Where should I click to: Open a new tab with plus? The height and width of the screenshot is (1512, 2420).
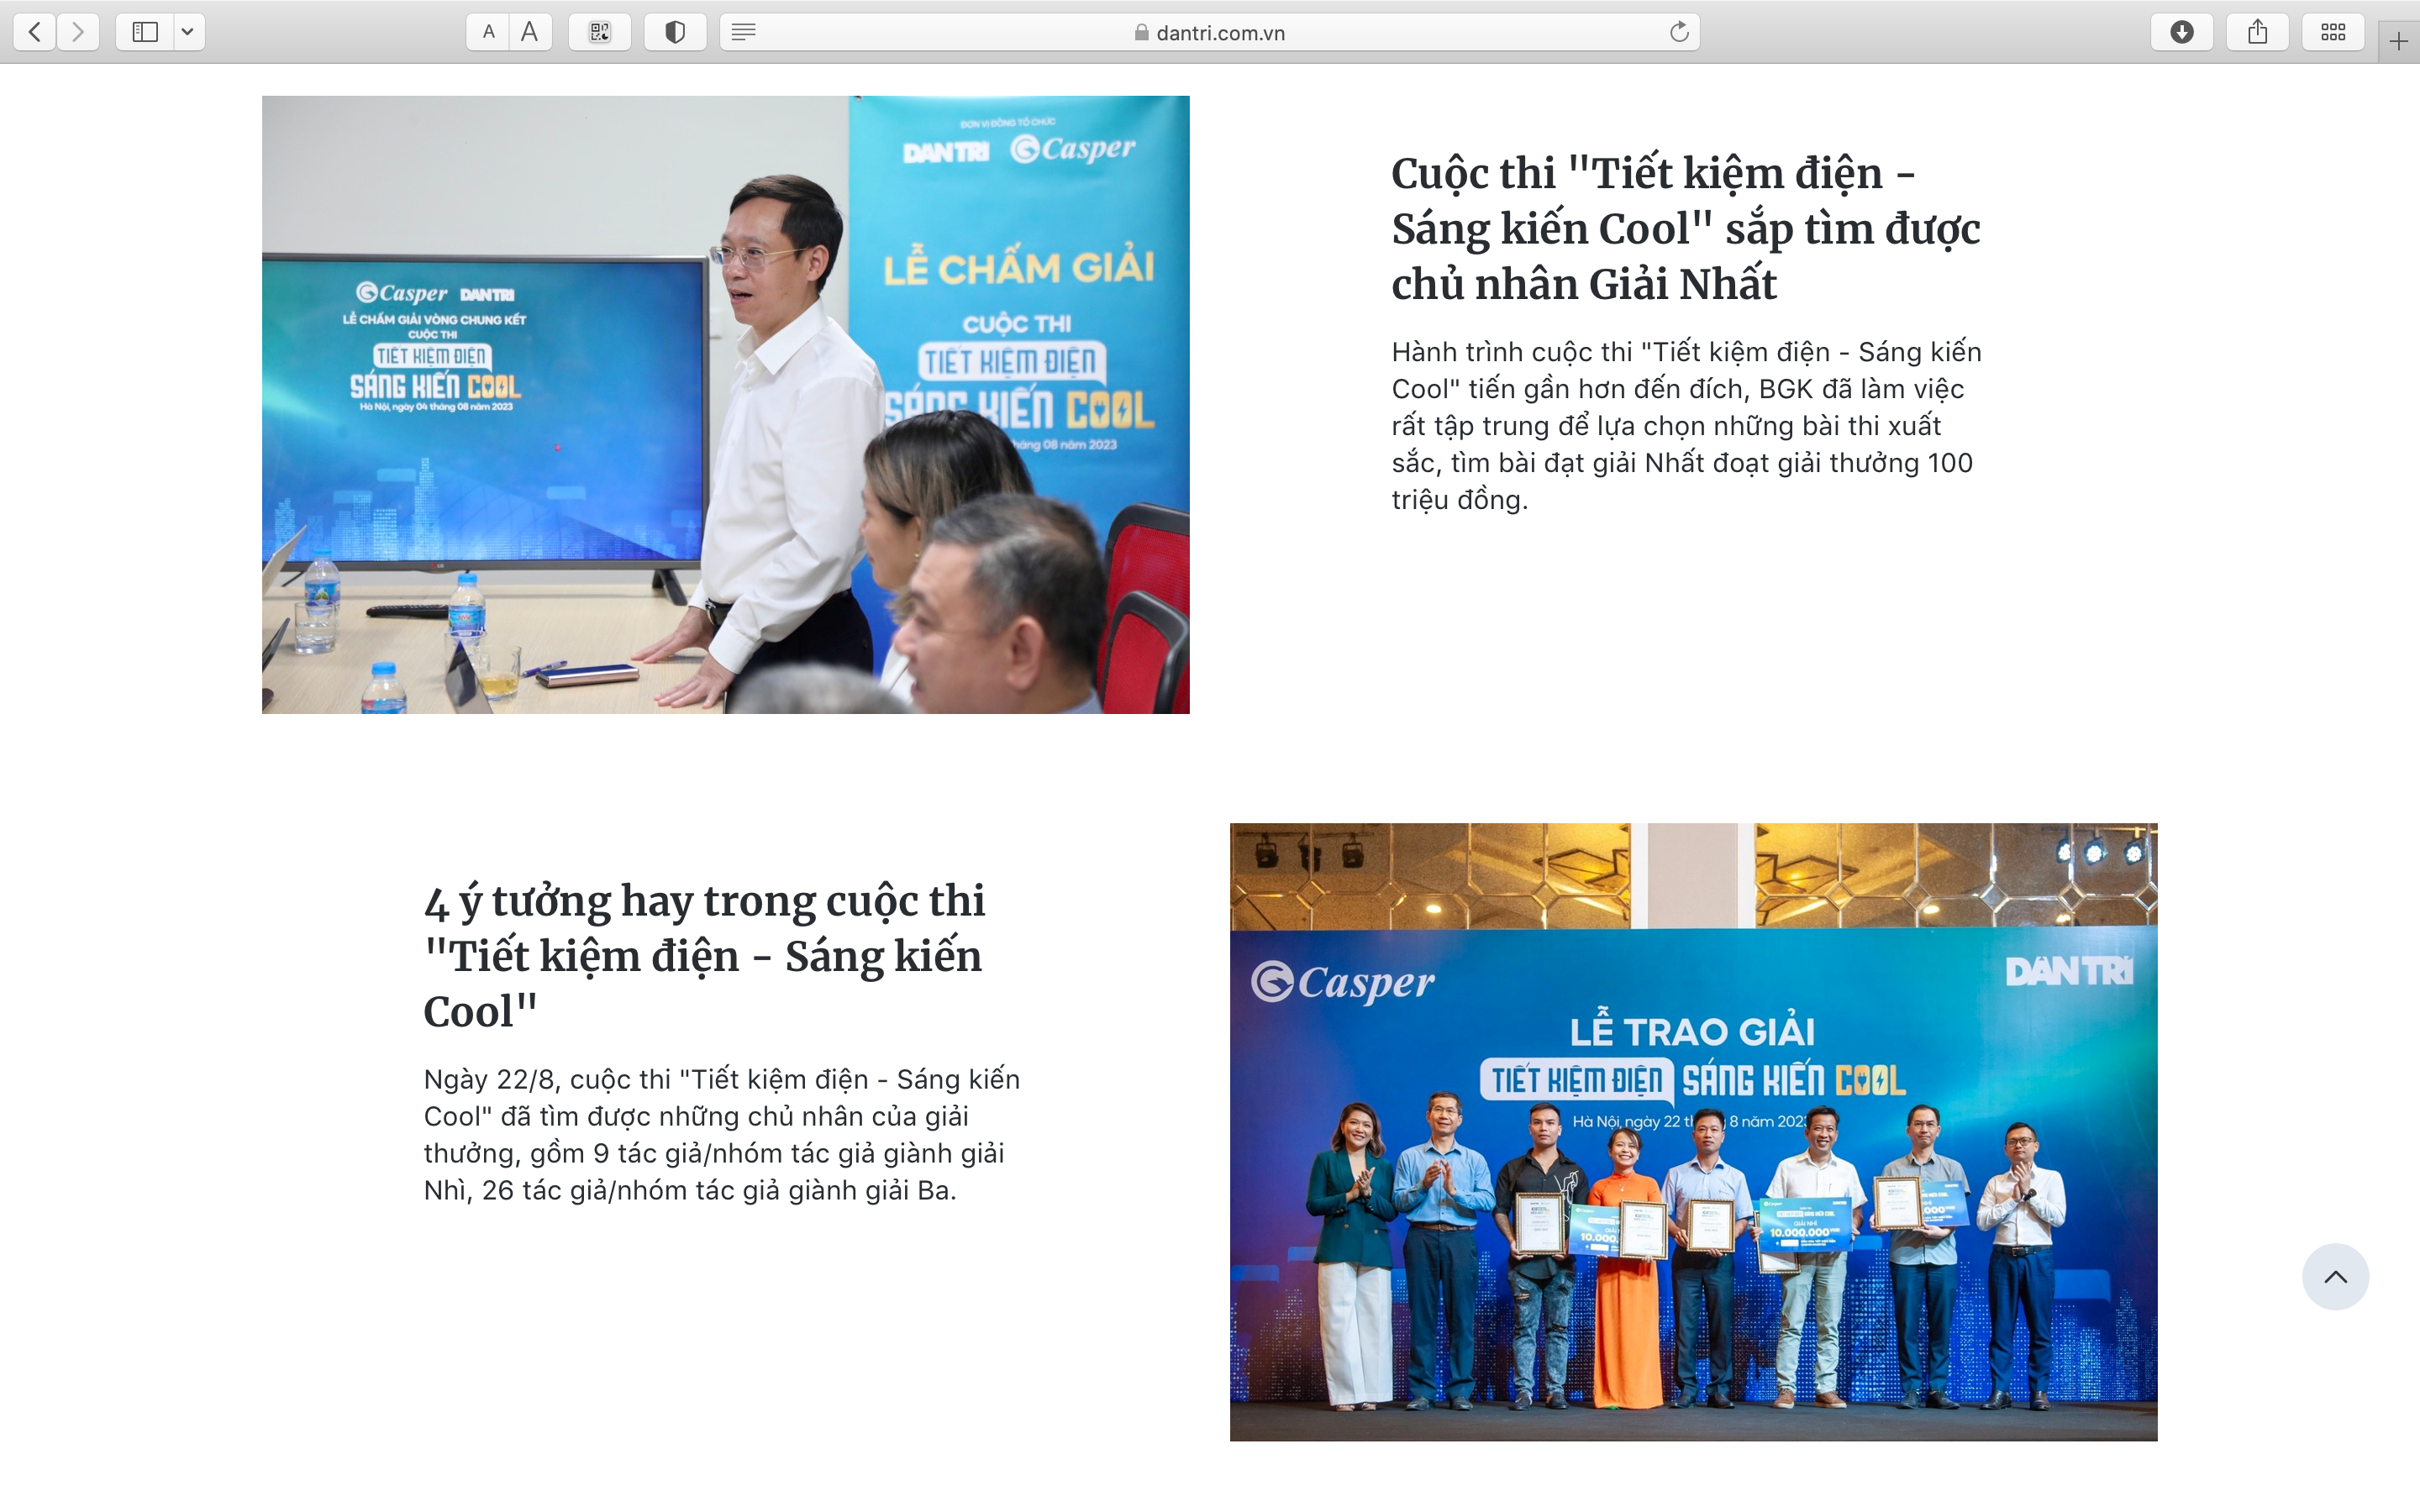click(2398, 41)
